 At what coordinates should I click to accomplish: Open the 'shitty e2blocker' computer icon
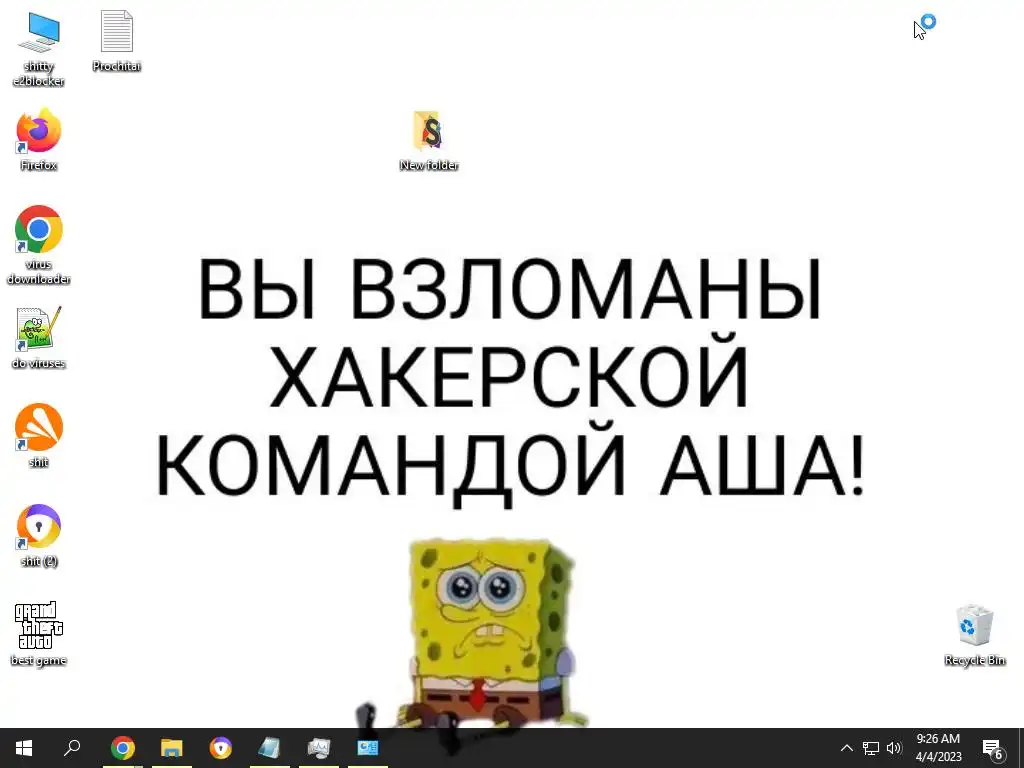[x=39, y=48]
